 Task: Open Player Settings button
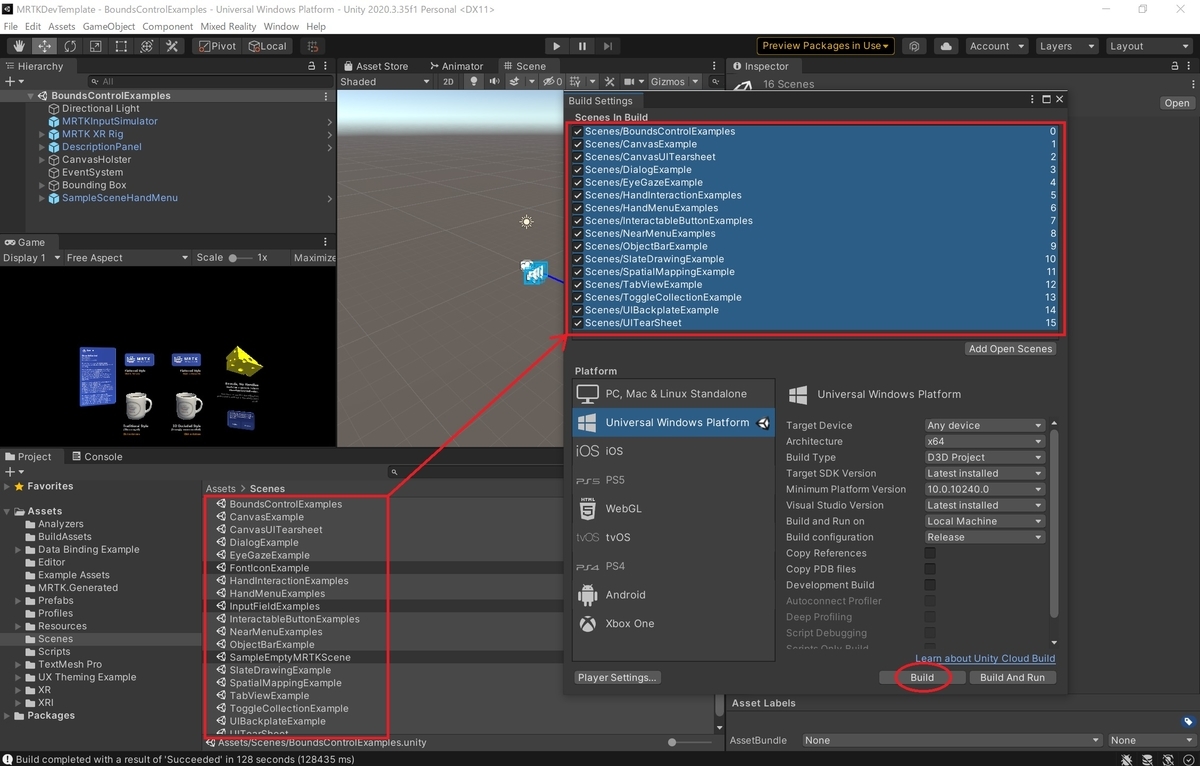pyautogui.click(x=618, y=677)
